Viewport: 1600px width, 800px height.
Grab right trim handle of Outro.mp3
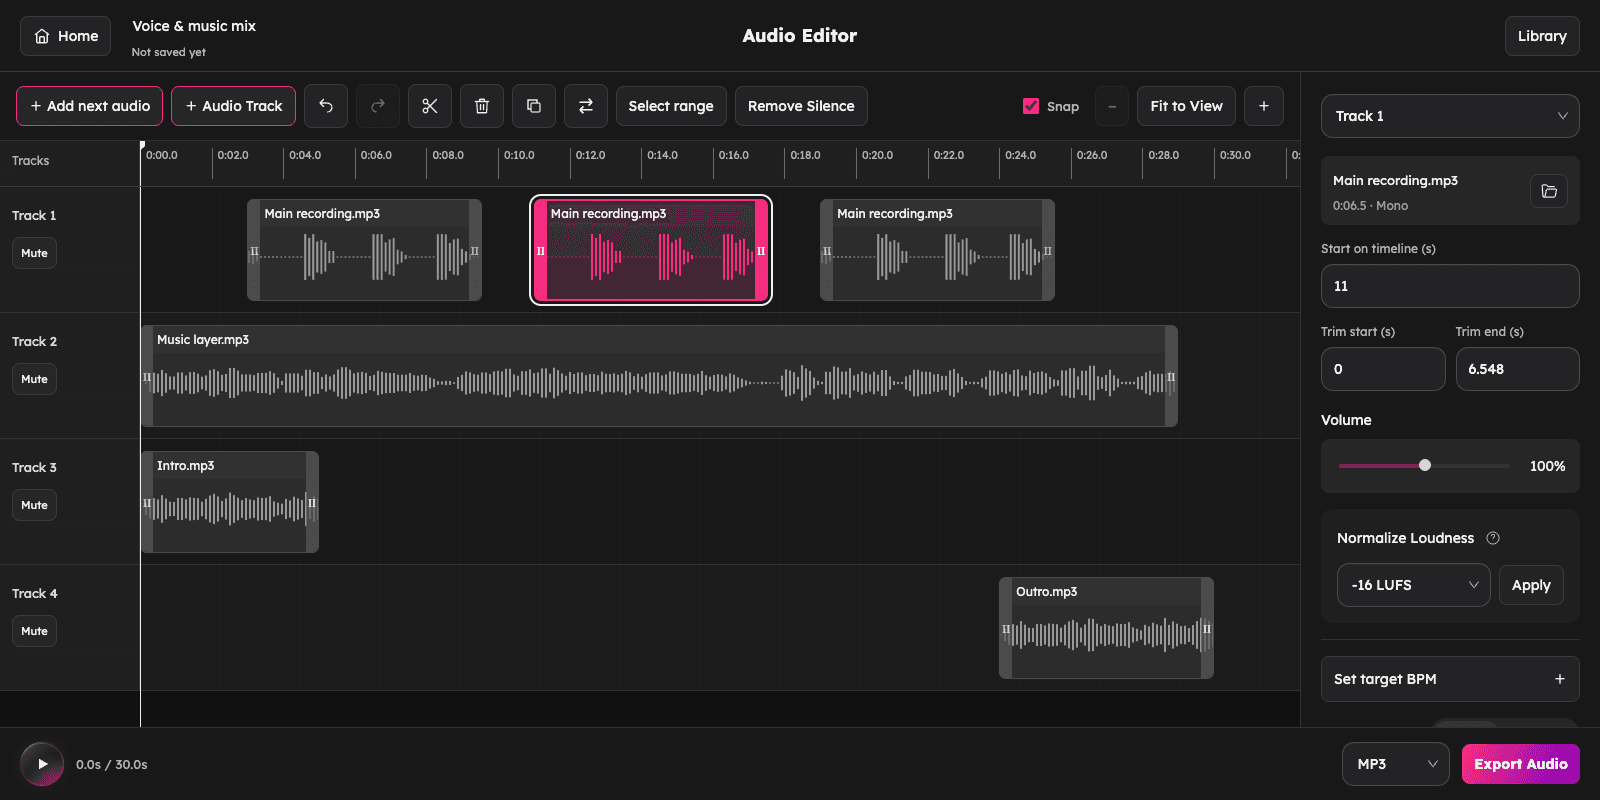tap(1207, 629)
